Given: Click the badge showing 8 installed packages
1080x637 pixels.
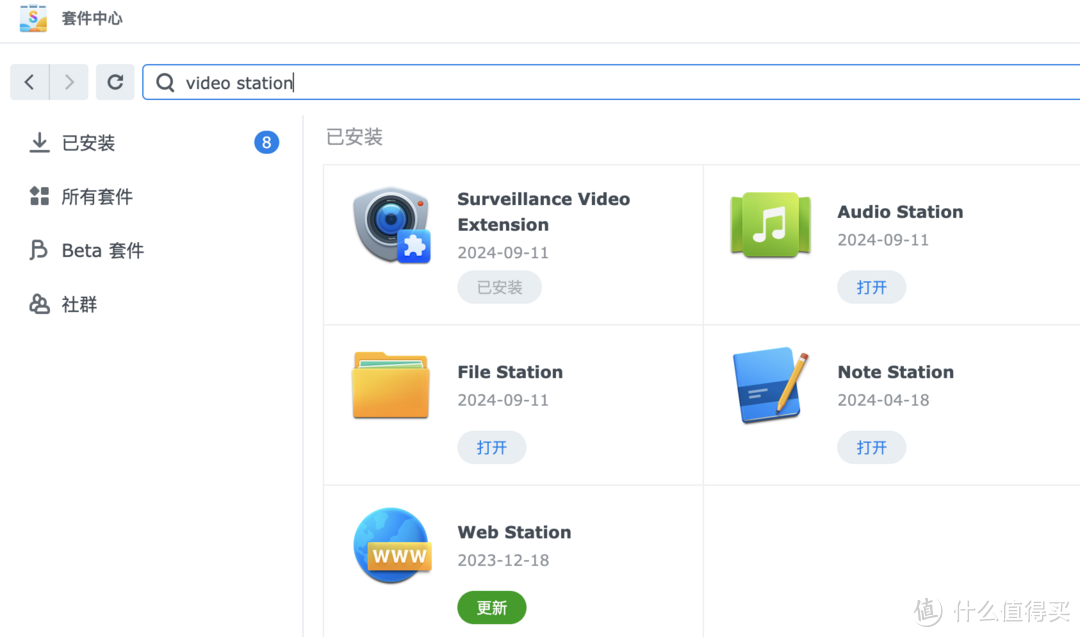Looking at the screenshot, I should (x=266, y=142).
